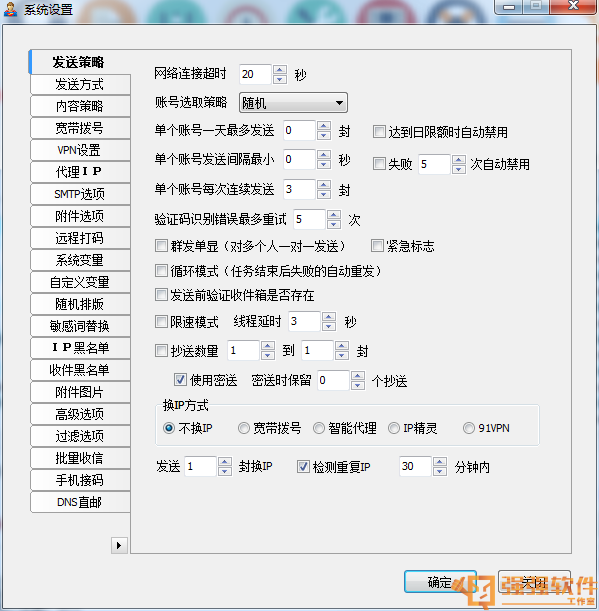The image size is (599, 611).
Task: Click the 确定 button
Action: click(440, 582)
